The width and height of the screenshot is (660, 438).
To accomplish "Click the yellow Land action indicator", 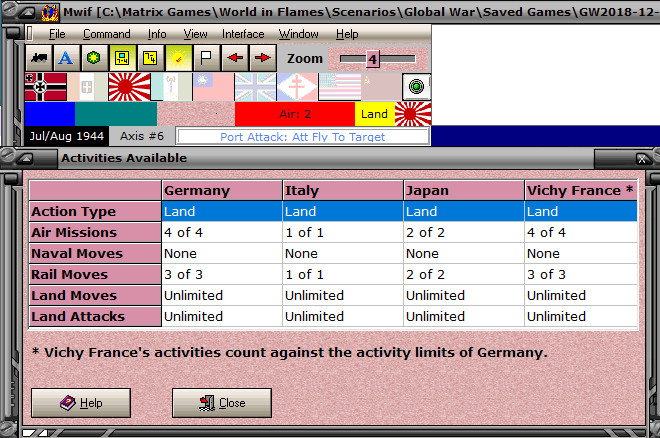I will coord(375,114).
